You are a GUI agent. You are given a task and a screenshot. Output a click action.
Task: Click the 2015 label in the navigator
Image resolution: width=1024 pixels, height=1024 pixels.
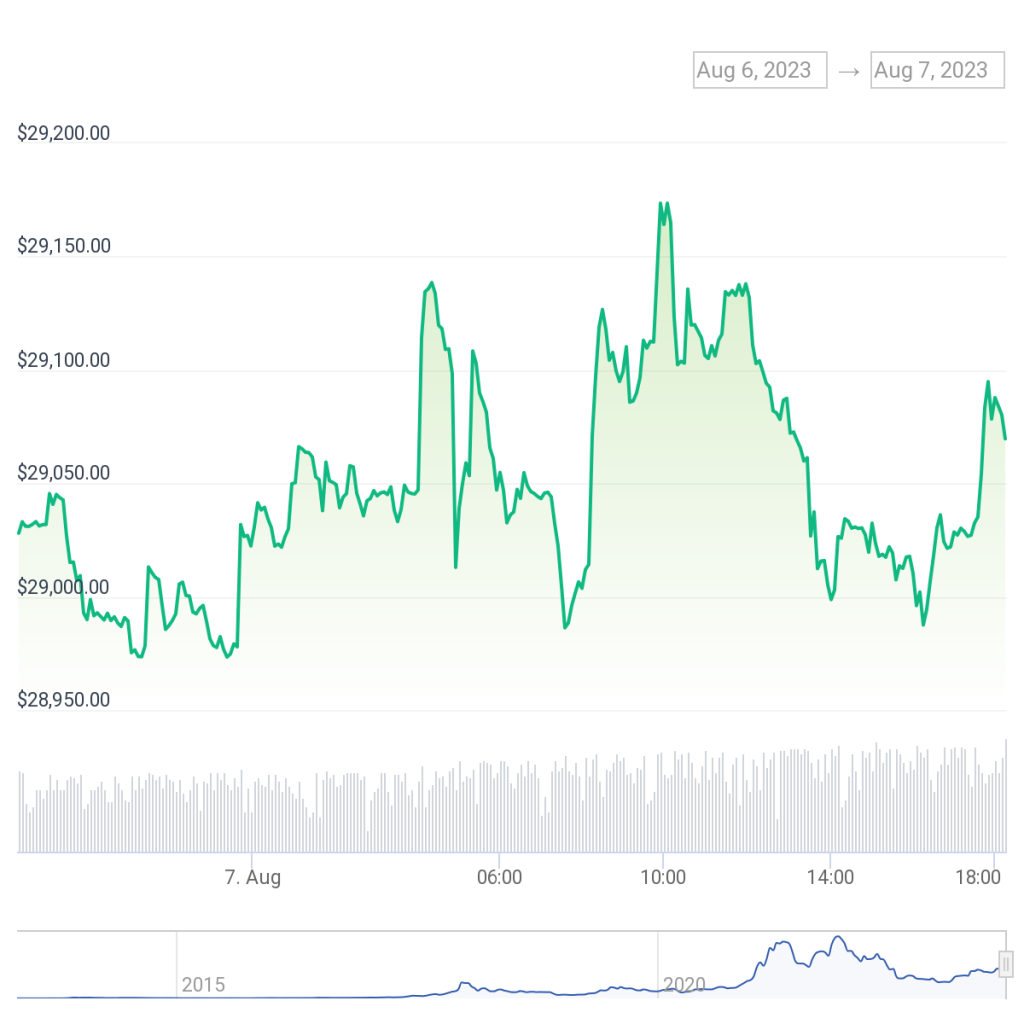[x=203, y=985]
